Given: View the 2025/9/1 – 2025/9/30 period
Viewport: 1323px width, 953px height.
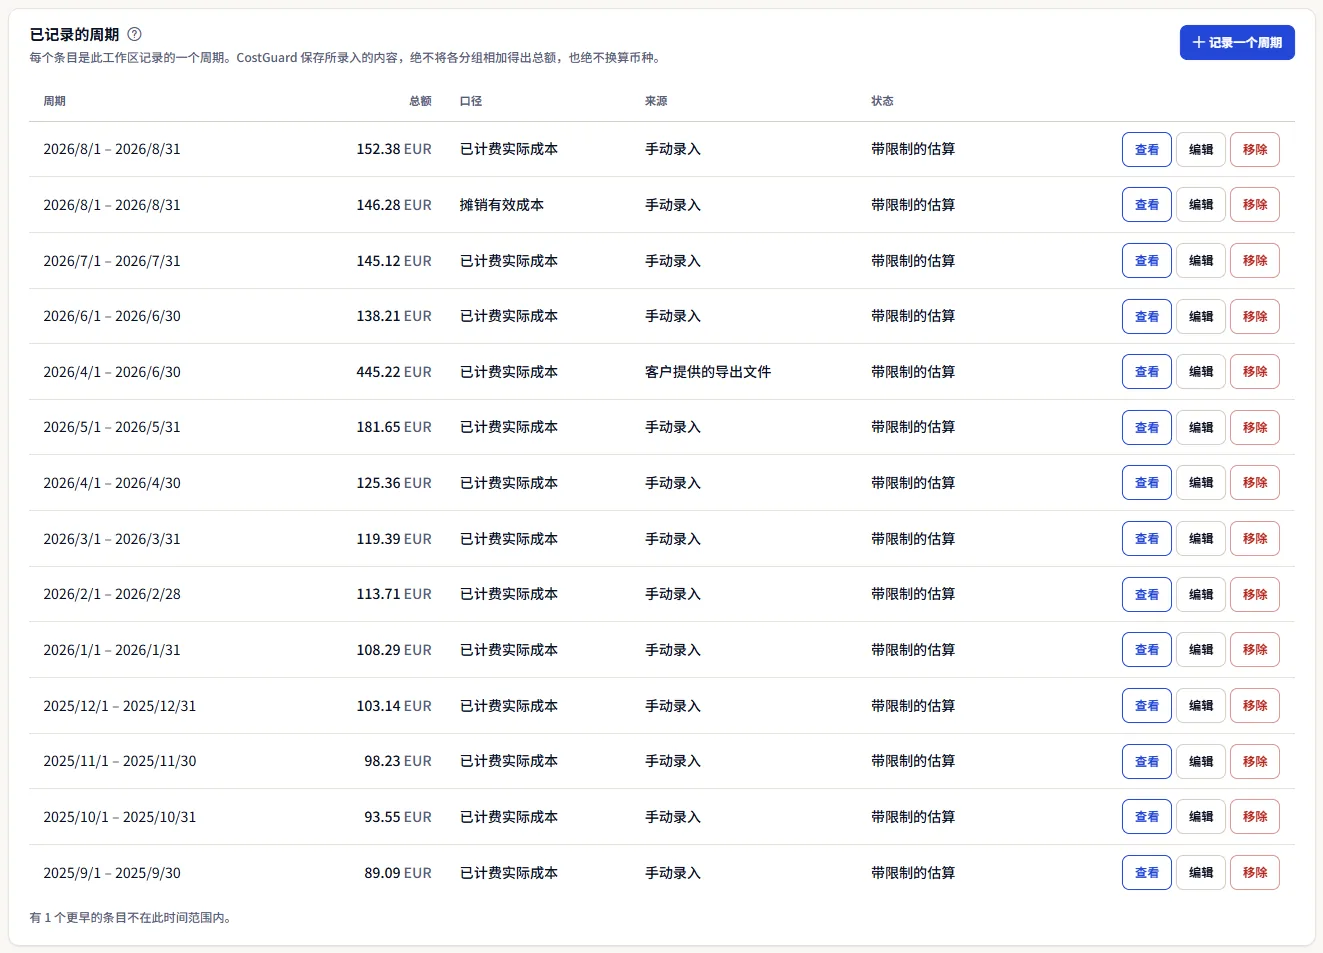Looking at the screenshot, I should [x=1147, y=873].
